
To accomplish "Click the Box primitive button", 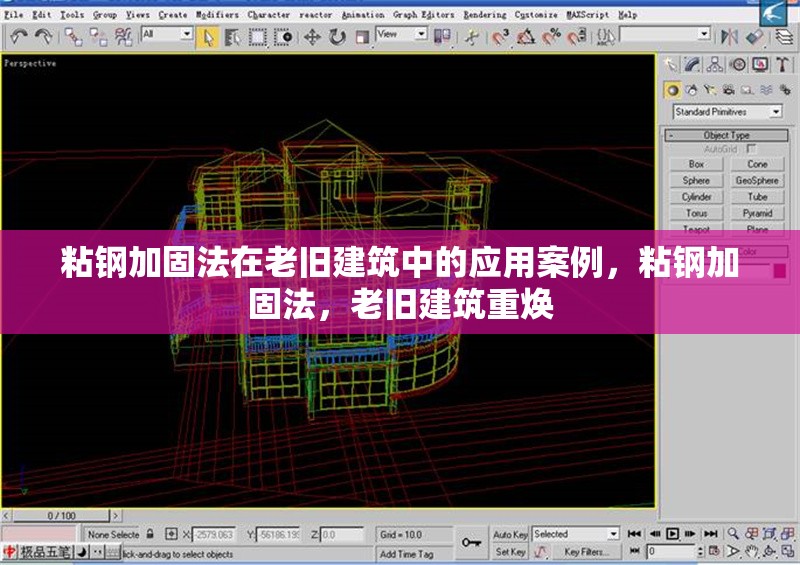I will point(696,164).
